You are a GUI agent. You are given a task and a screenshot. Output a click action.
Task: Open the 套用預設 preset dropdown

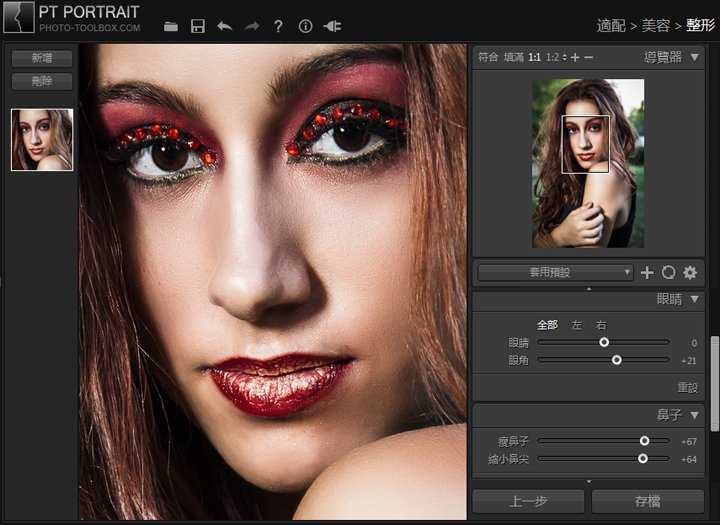[x=555, y=272]
